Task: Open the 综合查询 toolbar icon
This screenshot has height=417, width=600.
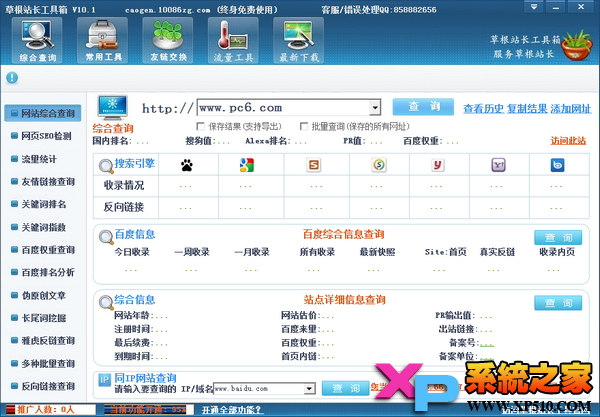Action: click(x=37, y=41)
